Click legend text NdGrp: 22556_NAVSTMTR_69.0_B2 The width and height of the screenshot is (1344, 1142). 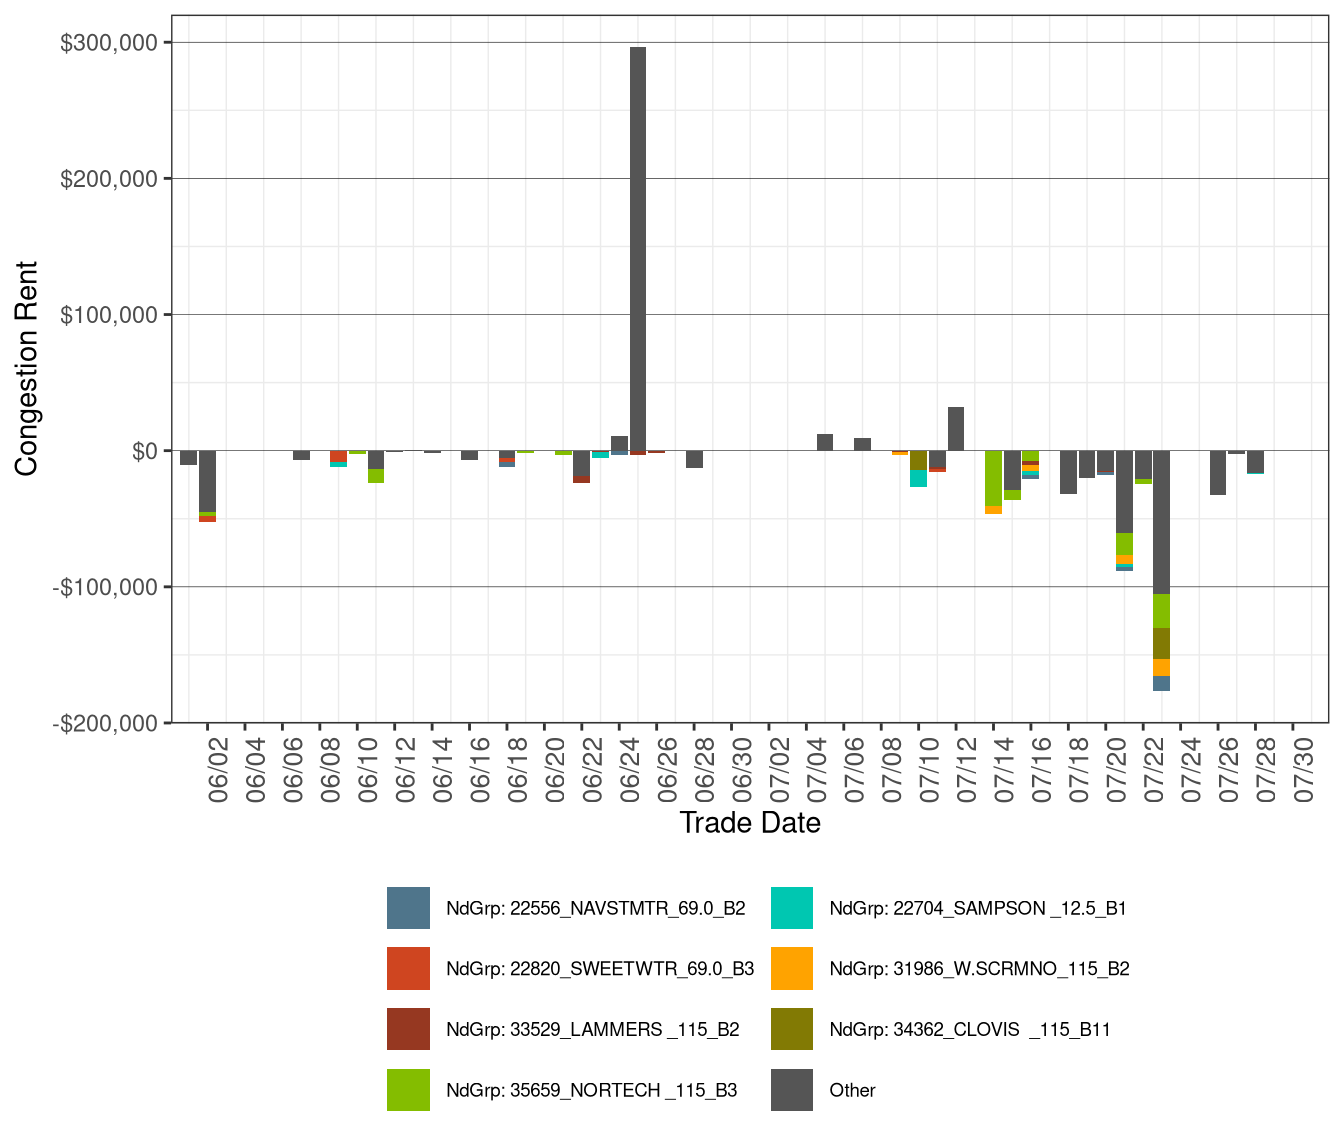point(596,909)
